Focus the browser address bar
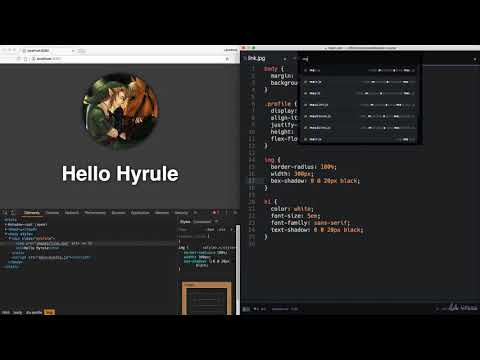 pos(128,59)
